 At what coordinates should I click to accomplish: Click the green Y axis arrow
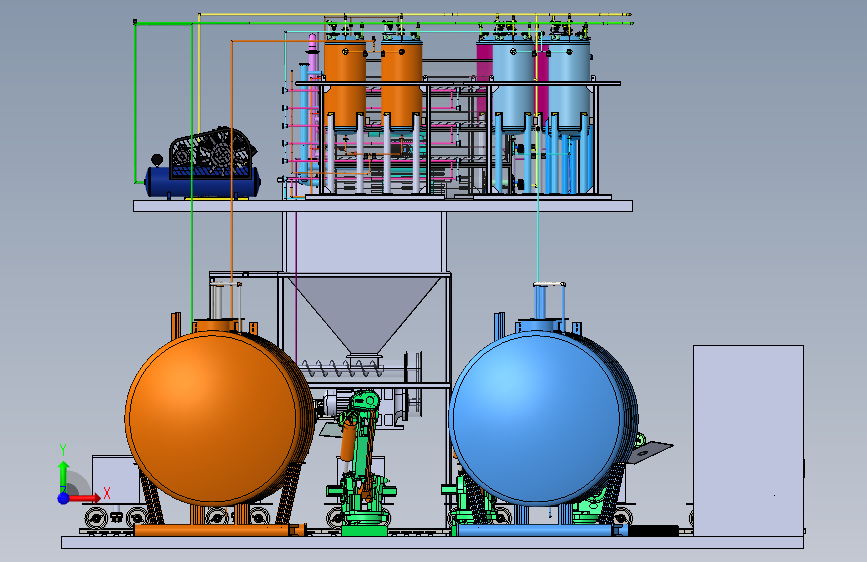click(x=63, y=476)
